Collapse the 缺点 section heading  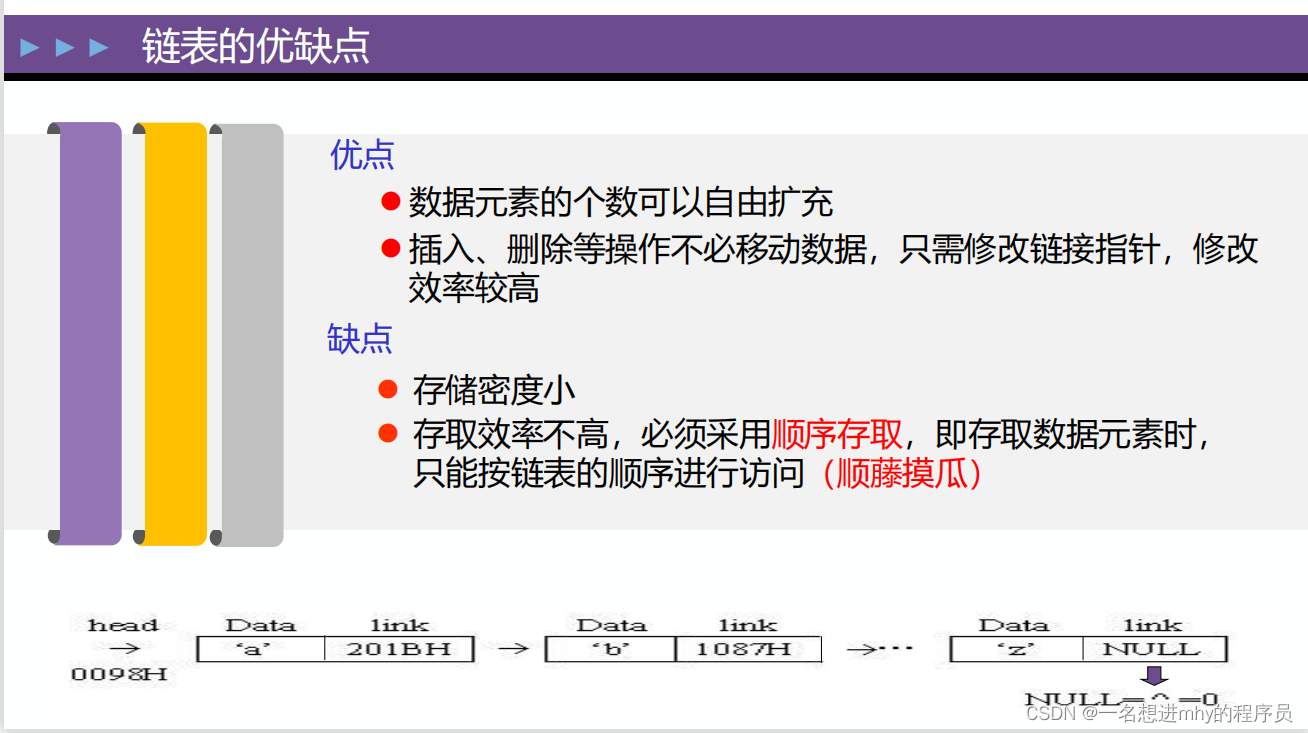coord(358,340)
